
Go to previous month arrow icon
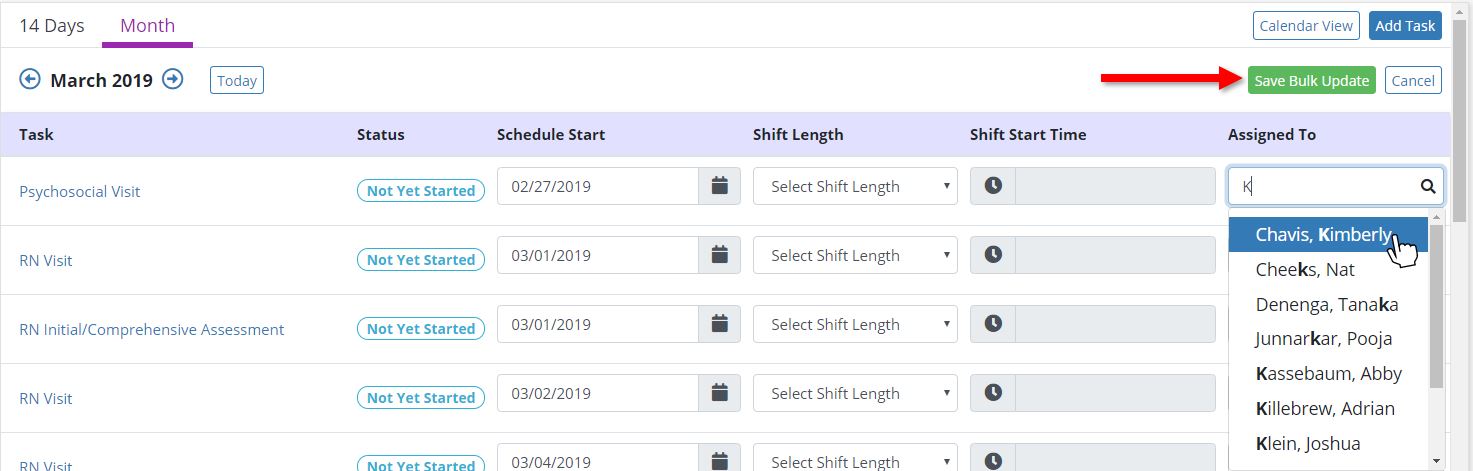pyautogui.click(x=30, y=79)
